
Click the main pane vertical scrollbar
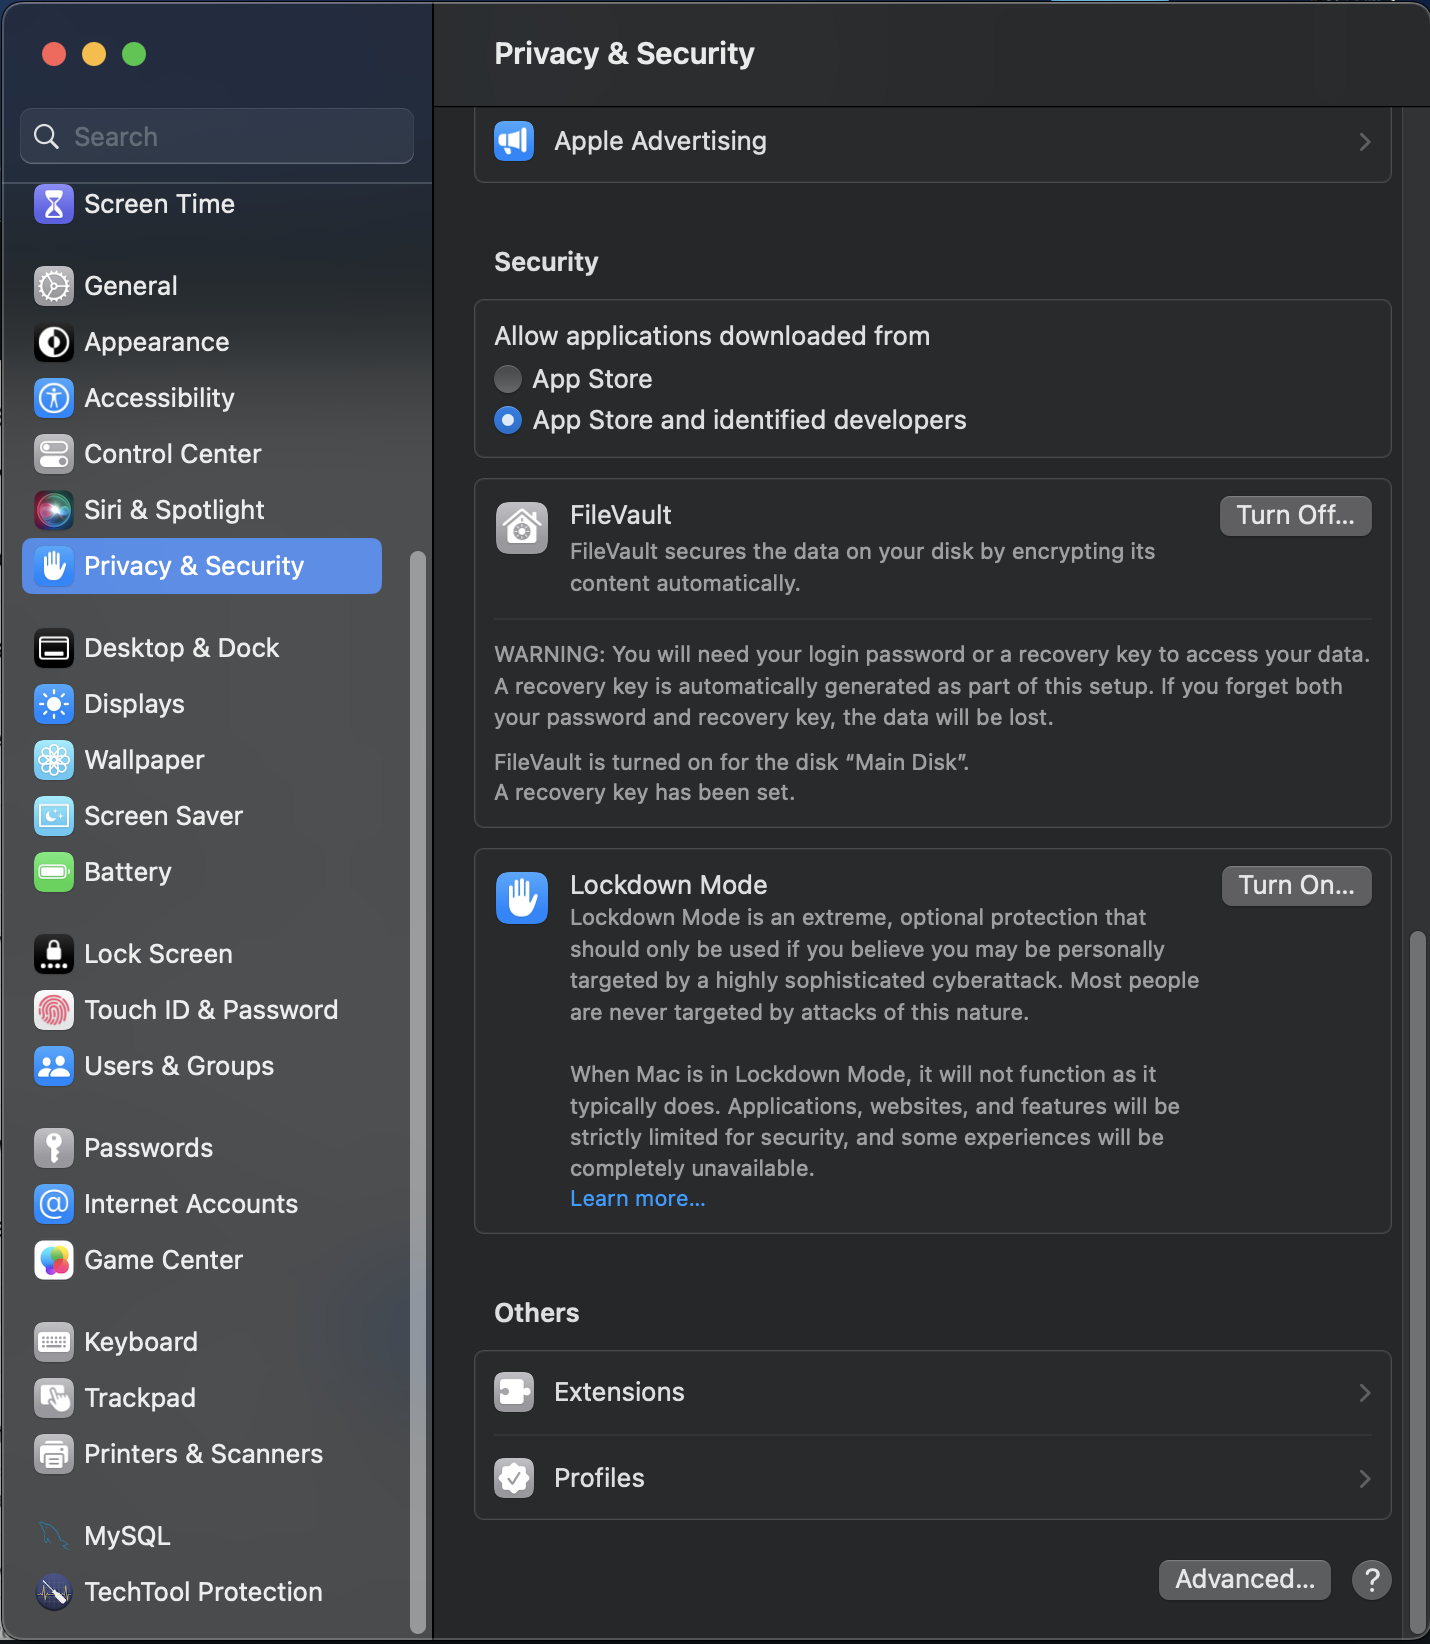[x=1417, y=1280]
